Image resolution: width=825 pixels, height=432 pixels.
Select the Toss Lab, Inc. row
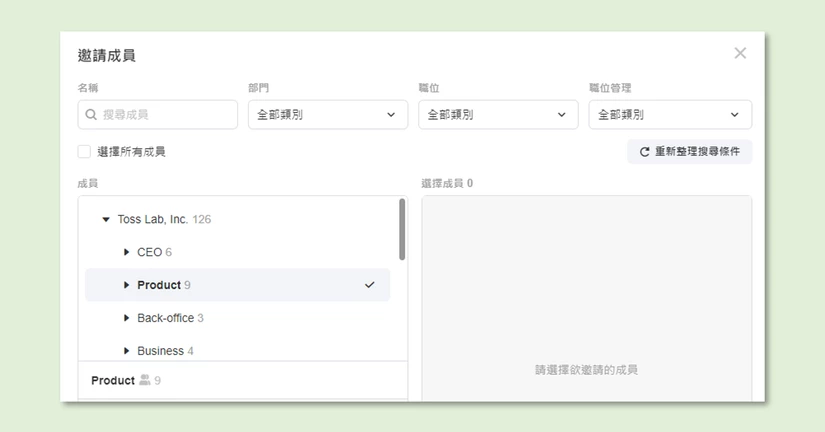click(x=237, y=219)
